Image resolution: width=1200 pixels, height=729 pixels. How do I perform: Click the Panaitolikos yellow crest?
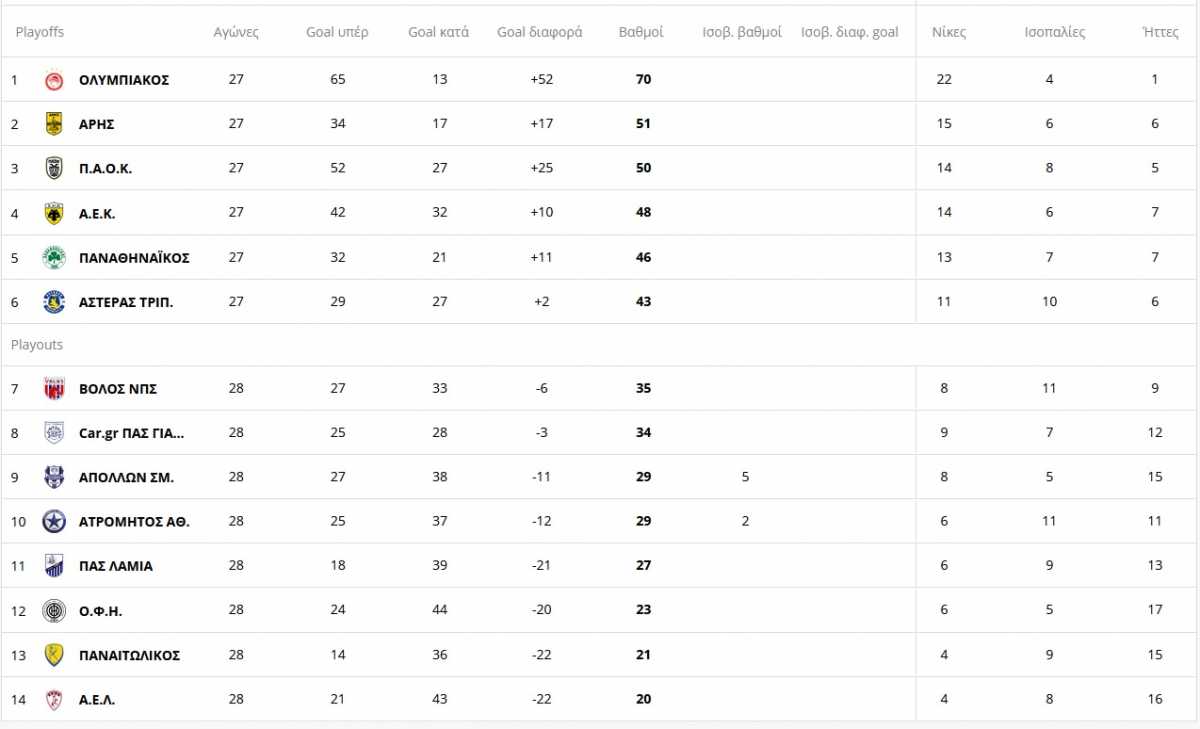(54, 655)
